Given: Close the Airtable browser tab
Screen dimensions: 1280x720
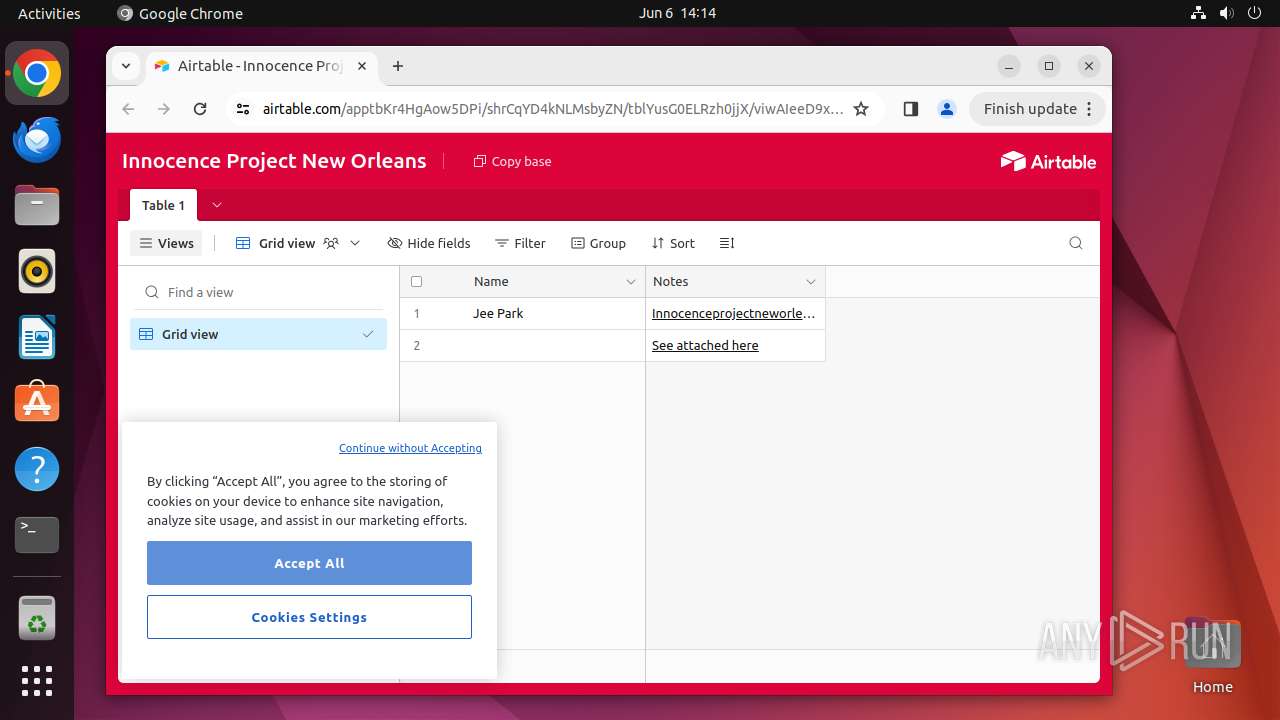Looking at the screenshot, I should 362,66.
